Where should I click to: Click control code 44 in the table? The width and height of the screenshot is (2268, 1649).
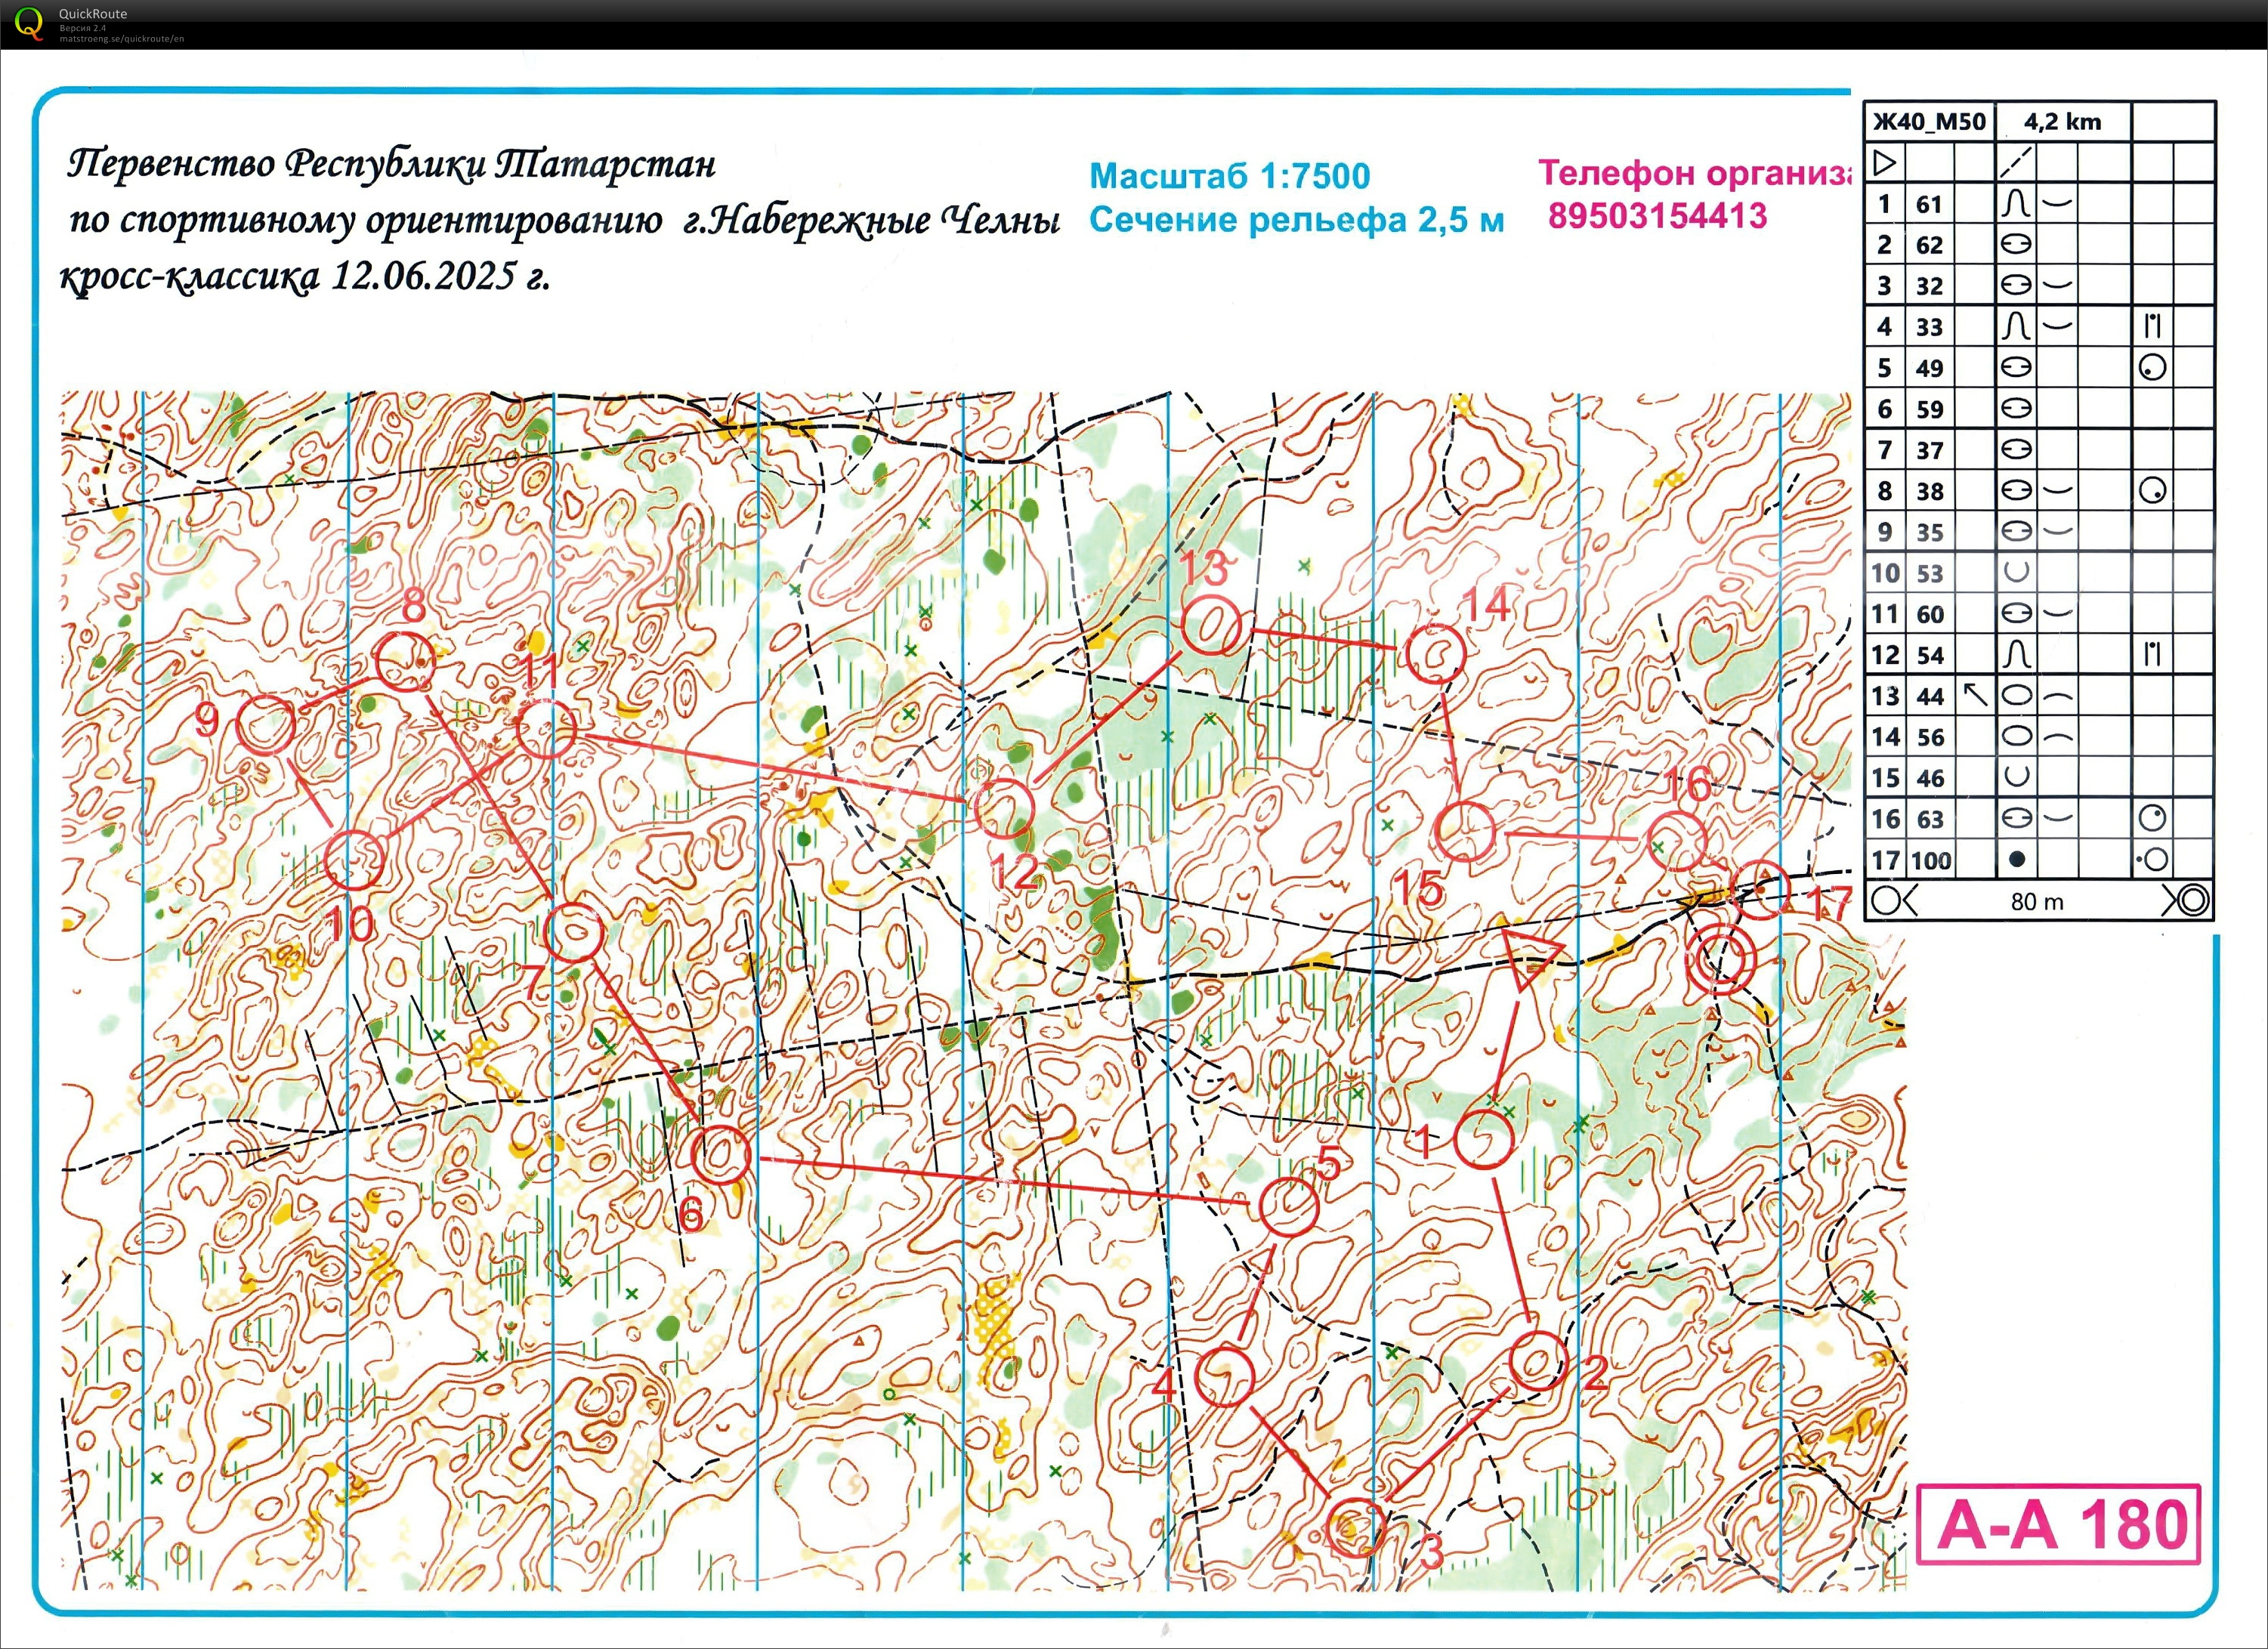1929,697
